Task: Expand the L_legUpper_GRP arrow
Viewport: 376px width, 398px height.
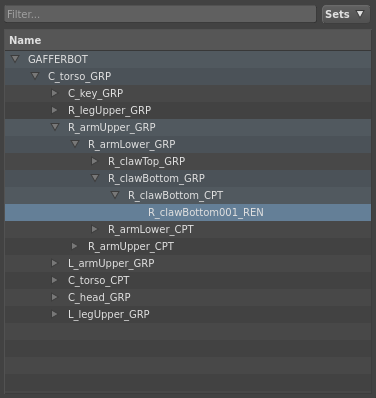Action: click(x=54, y=314)
